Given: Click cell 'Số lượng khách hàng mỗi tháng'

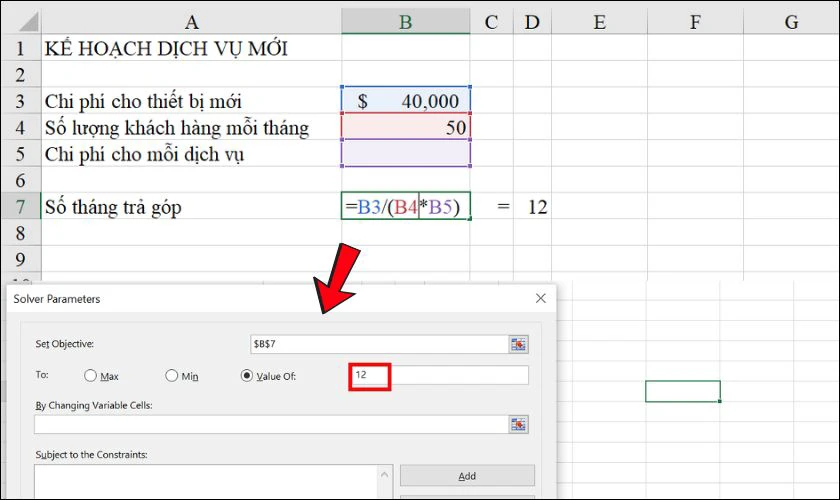Looking at the screenshot, I should tap(191, 126).
